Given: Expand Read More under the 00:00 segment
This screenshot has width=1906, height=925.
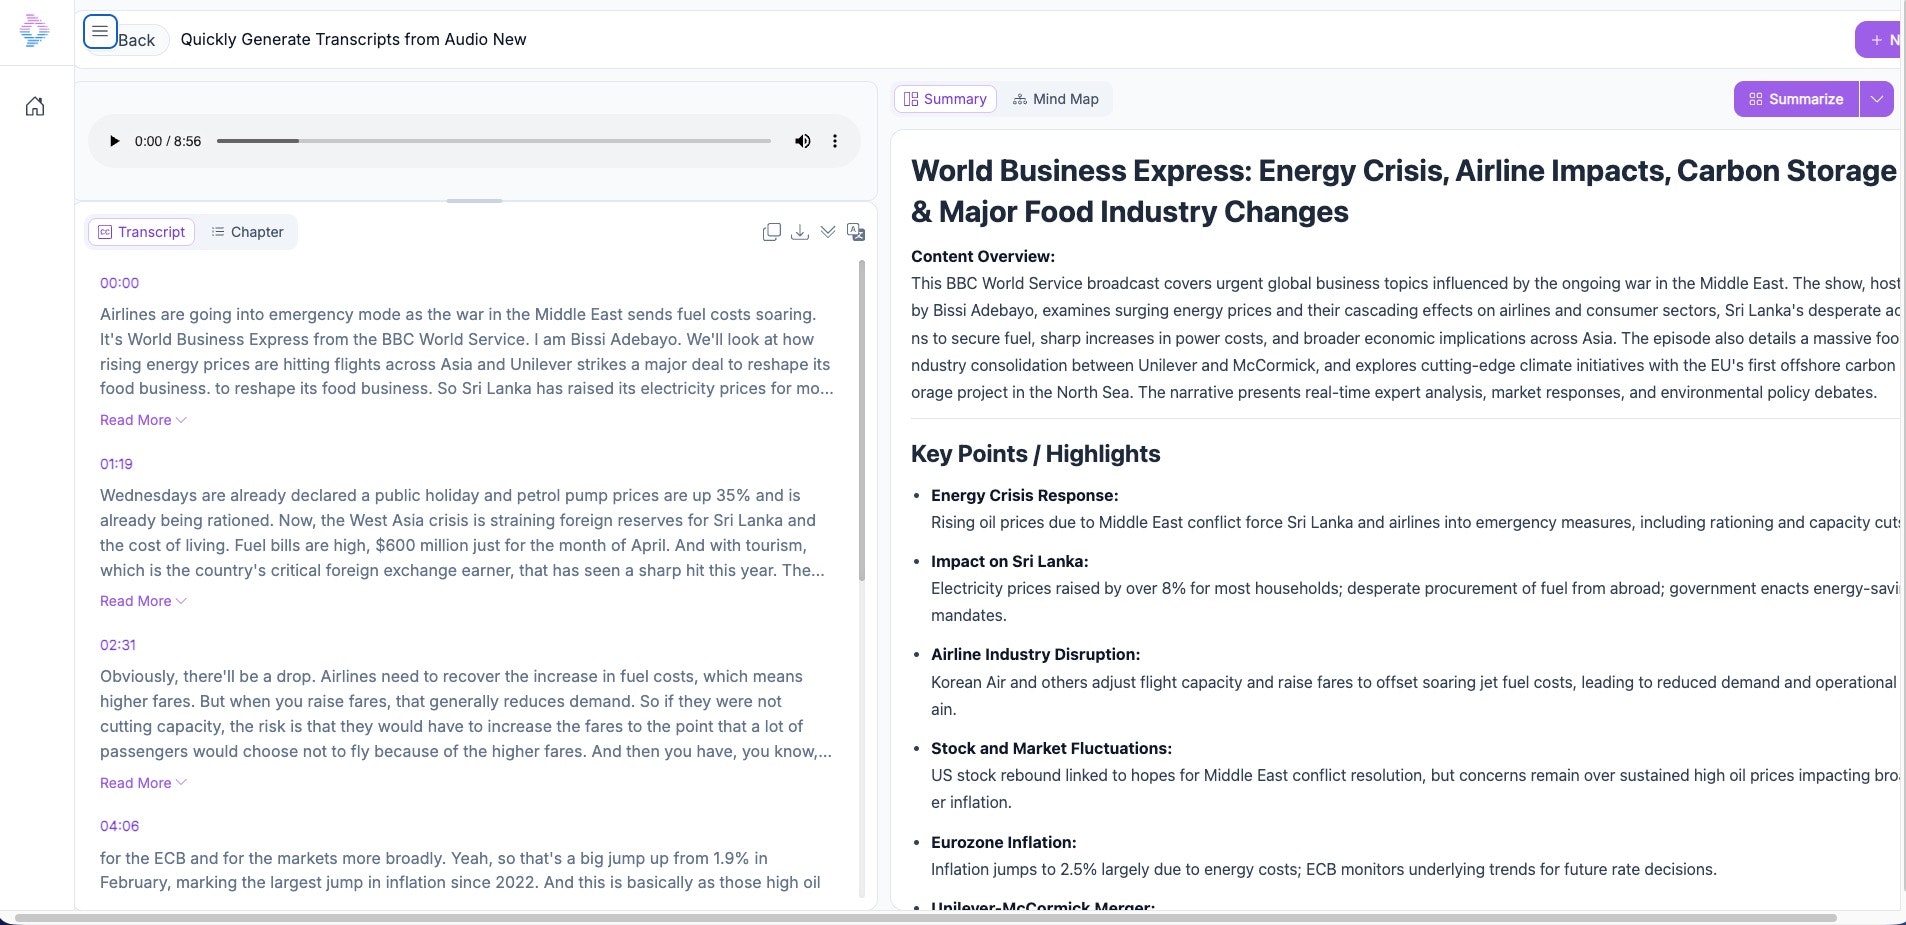Looking at the screenshot, I should tap(141, 420).
